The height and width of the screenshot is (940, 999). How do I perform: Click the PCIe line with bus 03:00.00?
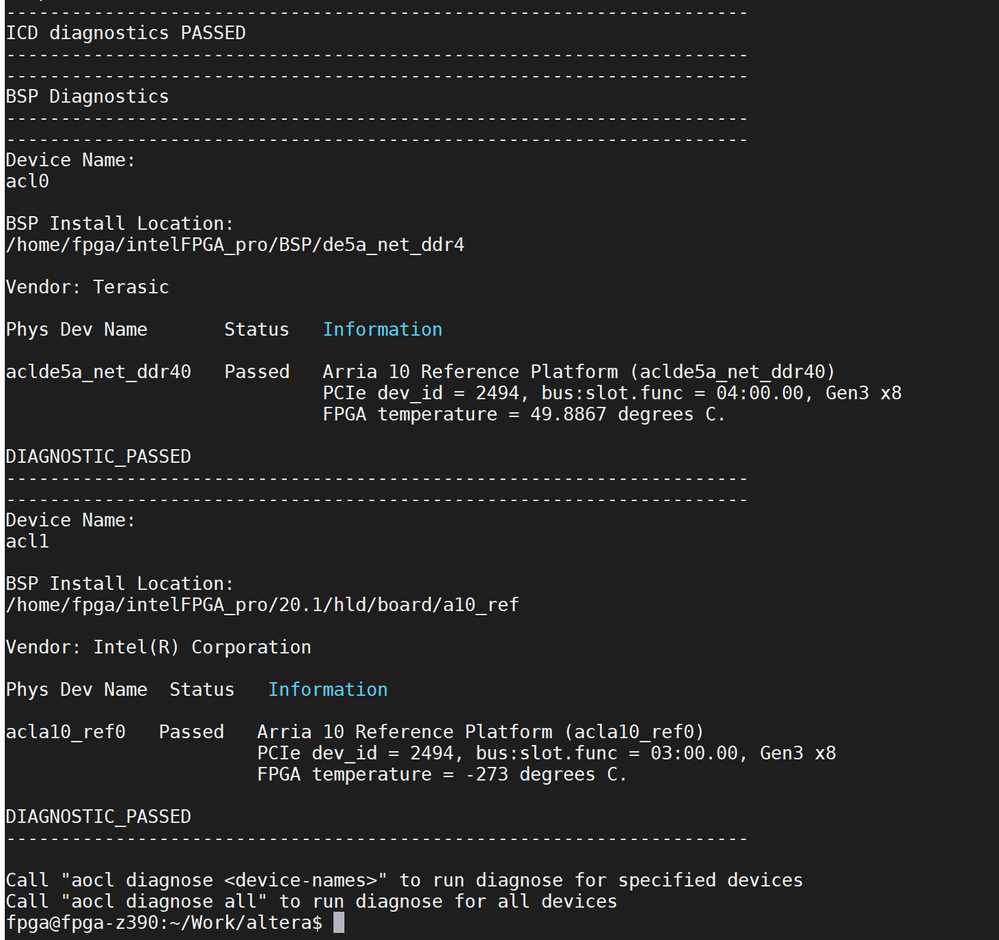point(546,753)
